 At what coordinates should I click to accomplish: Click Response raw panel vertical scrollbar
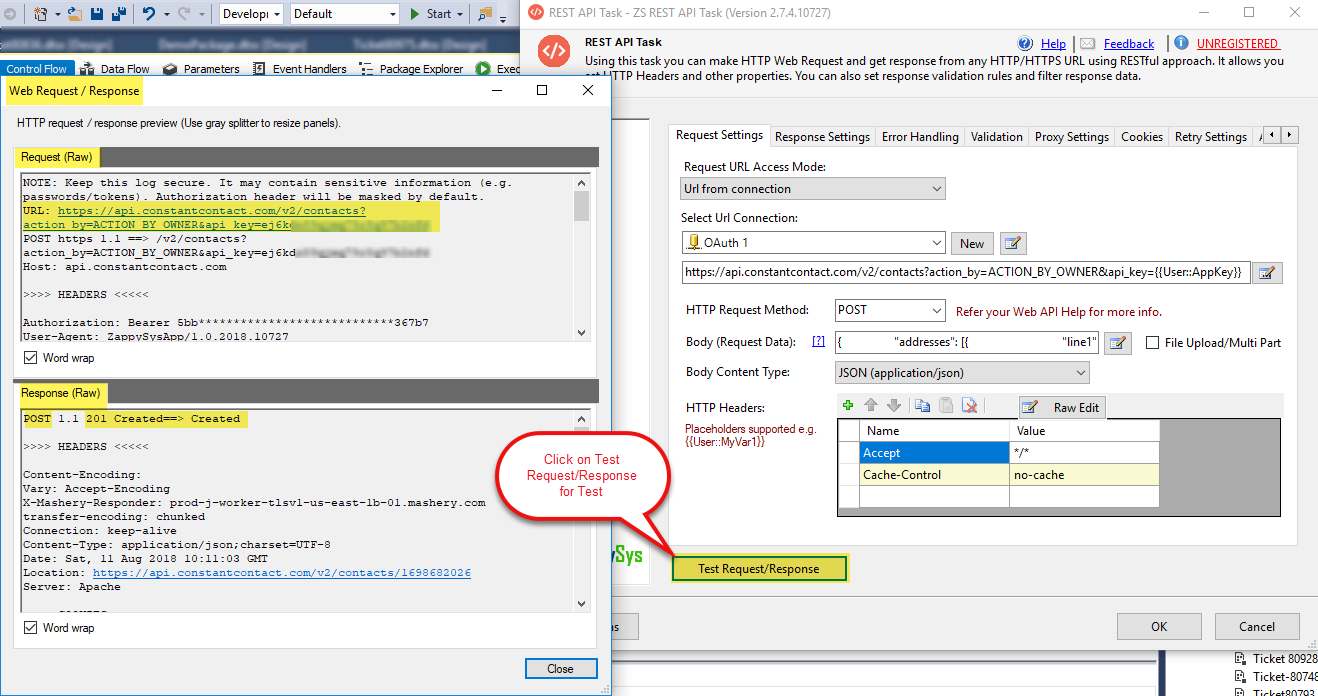point(581,509)
